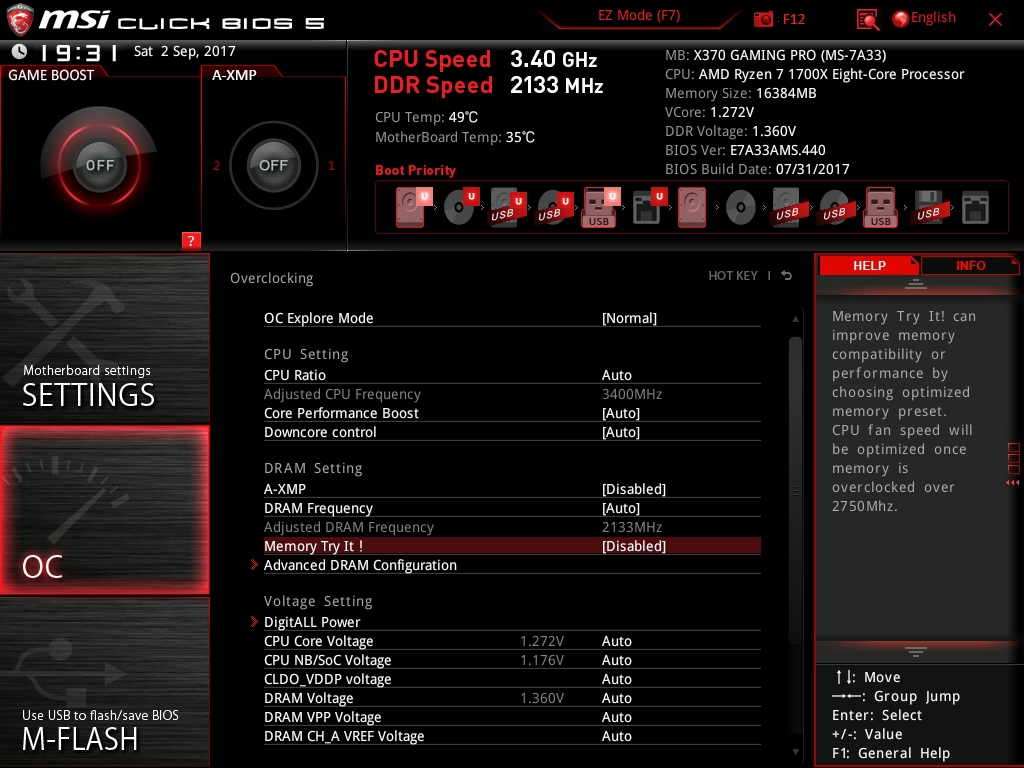Click the scroll-down arrow of the settings list
This screenshot has height=768, width=1024.
tap(795, 752)
